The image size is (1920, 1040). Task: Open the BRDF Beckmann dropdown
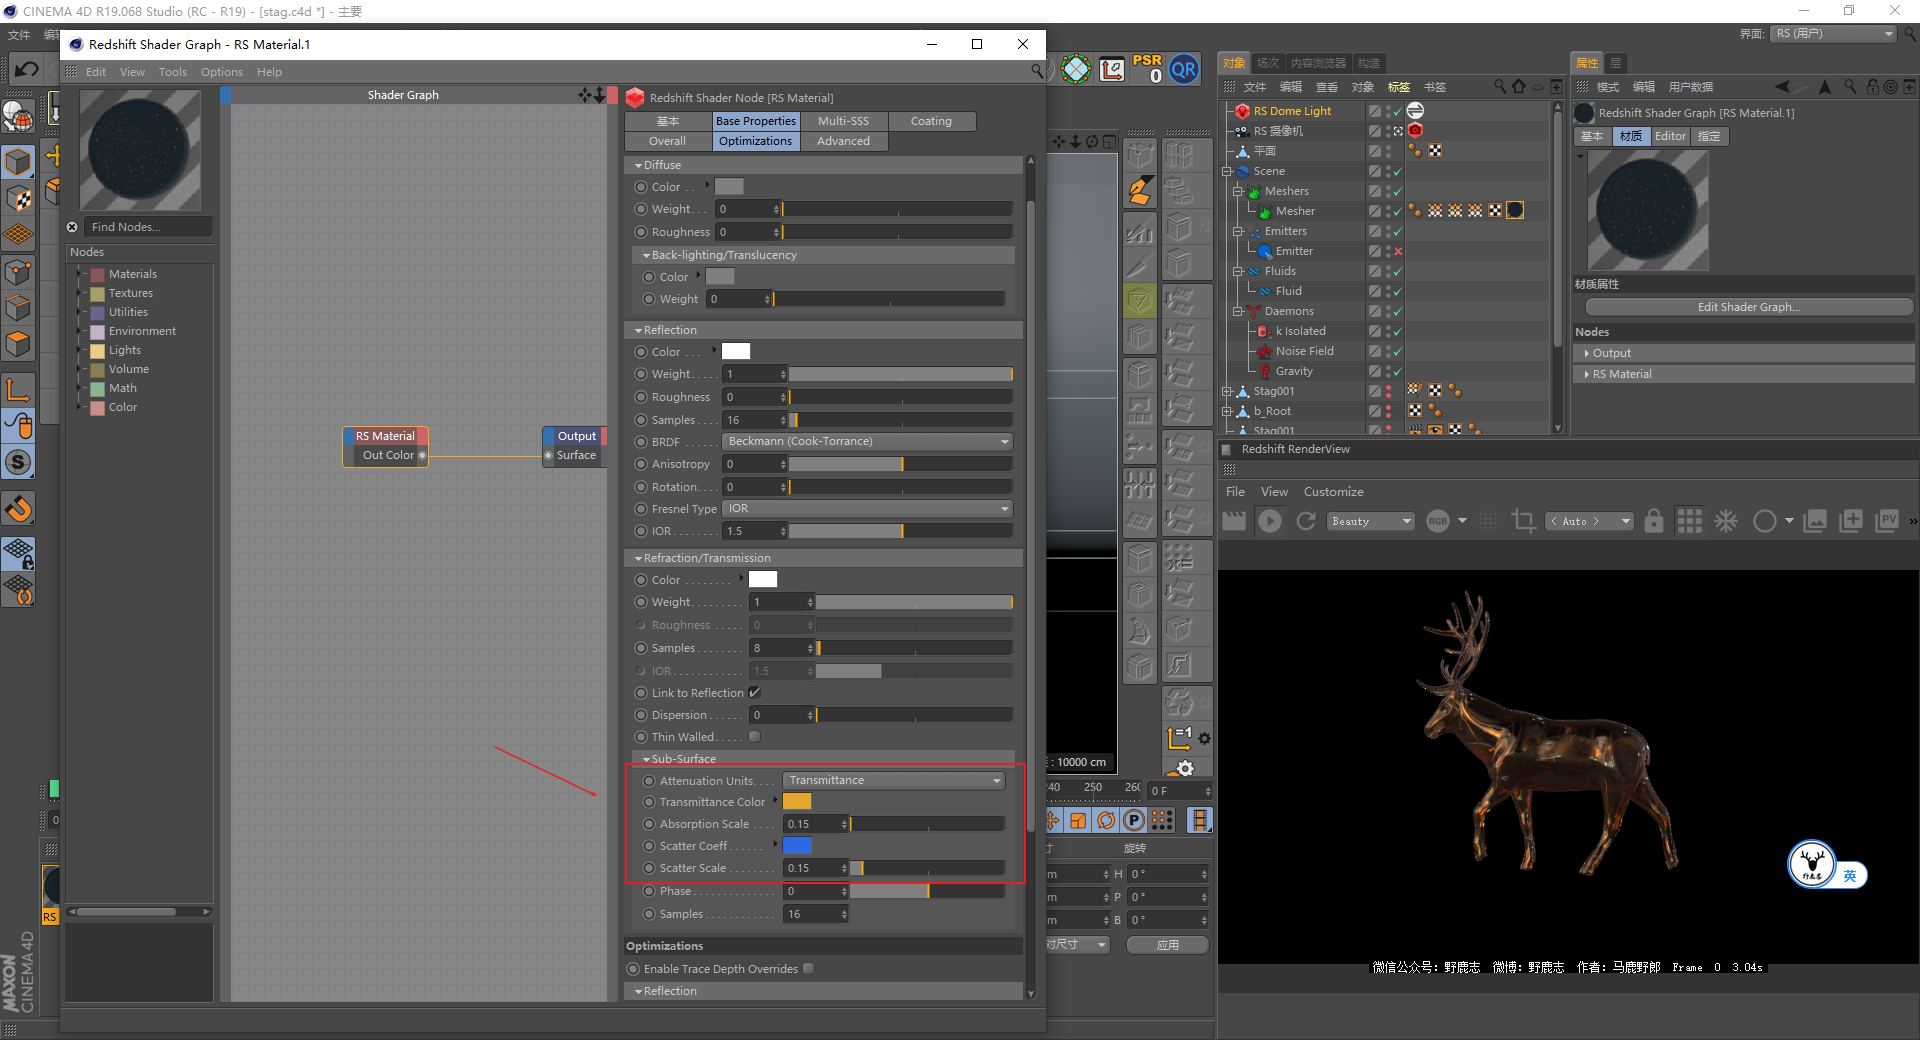(x=867, y=442)
